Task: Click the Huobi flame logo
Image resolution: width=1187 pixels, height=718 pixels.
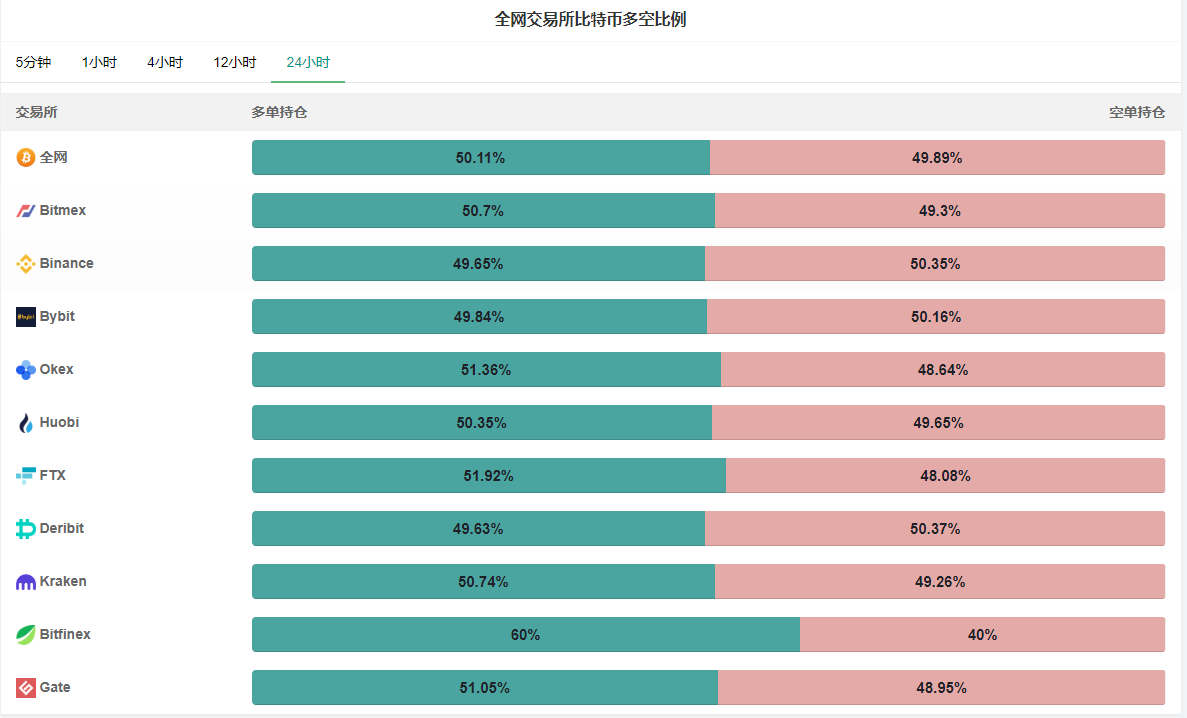Action: pos(26,423)
